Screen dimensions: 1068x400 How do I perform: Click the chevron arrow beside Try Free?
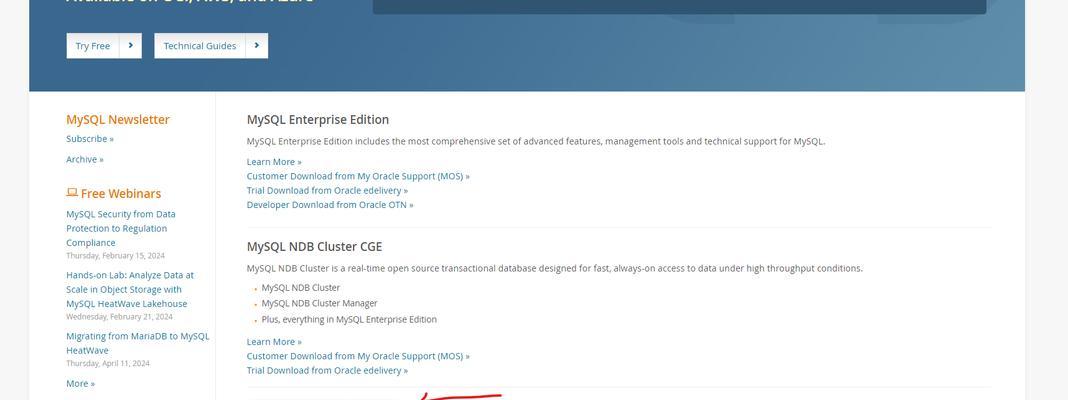point(130,46)
